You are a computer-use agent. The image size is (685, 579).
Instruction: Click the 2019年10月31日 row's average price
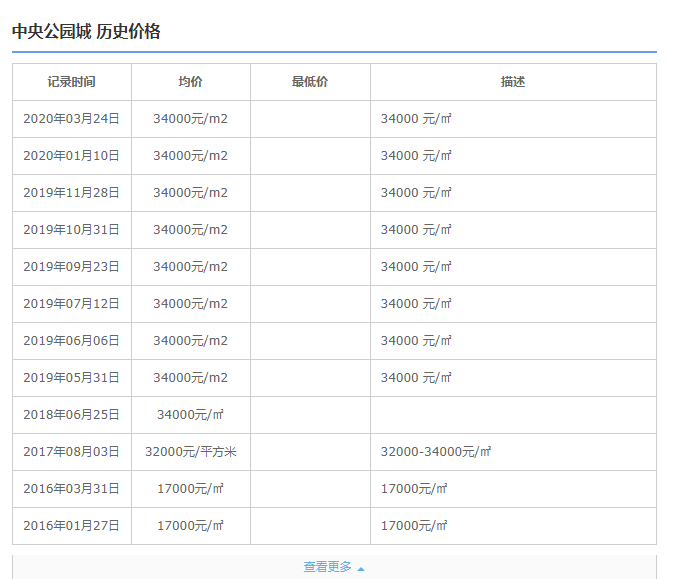pos(190,230)
